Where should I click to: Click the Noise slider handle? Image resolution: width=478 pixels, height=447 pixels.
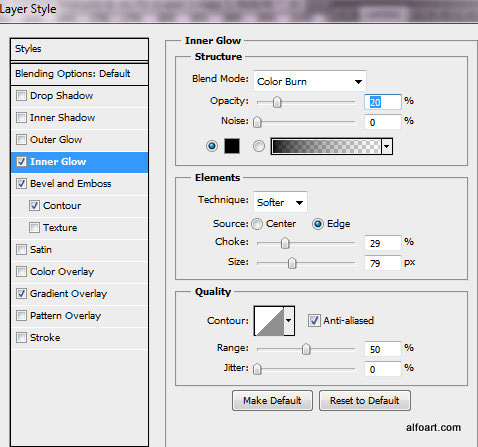pyautogui.click(x=257, y=122)
